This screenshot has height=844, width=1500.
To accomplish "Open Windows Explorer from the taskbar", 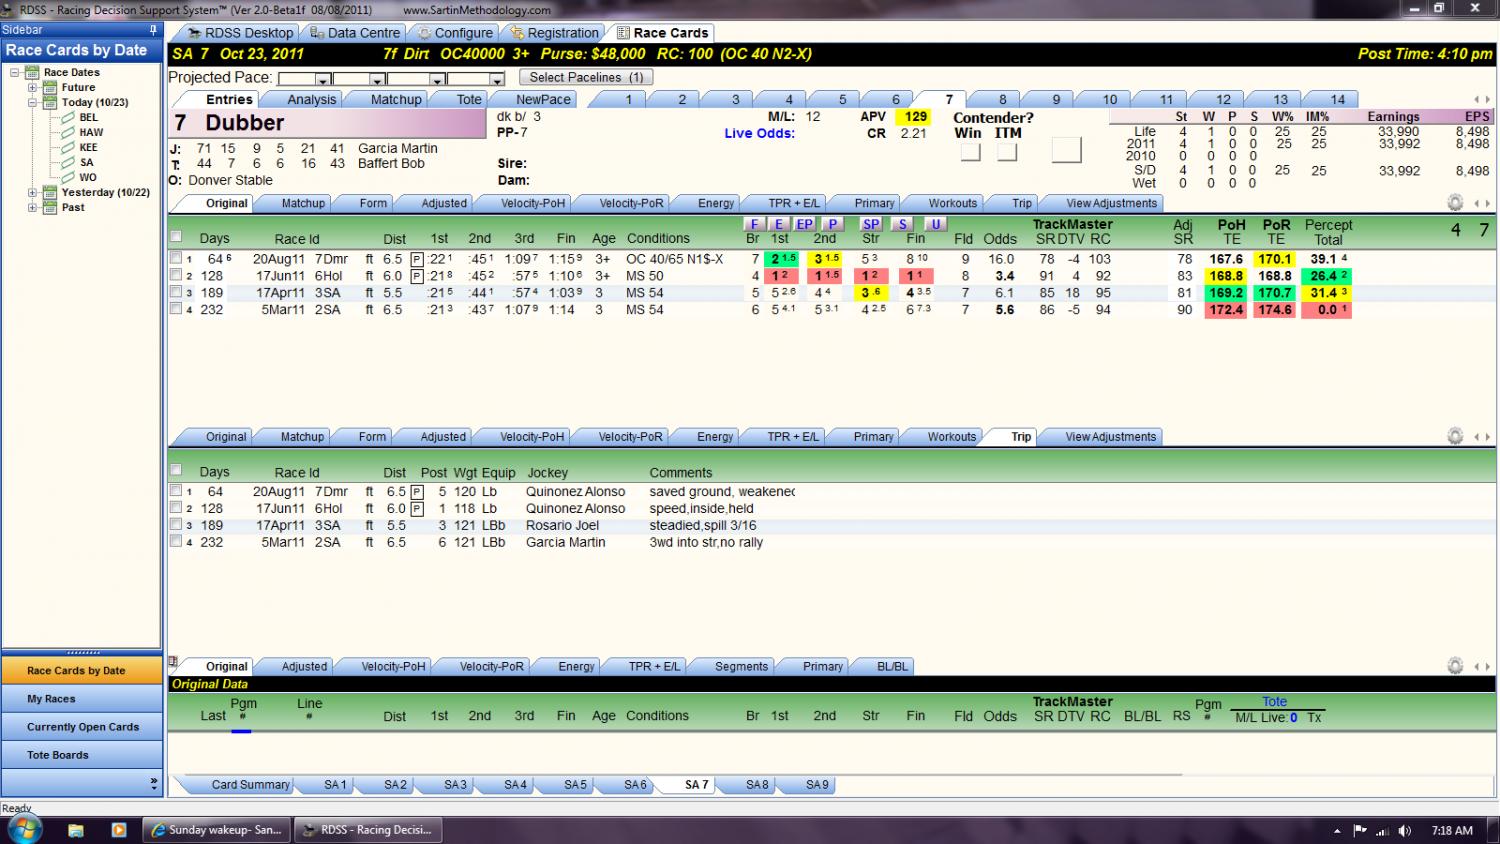I will click(x=76, y=830).
